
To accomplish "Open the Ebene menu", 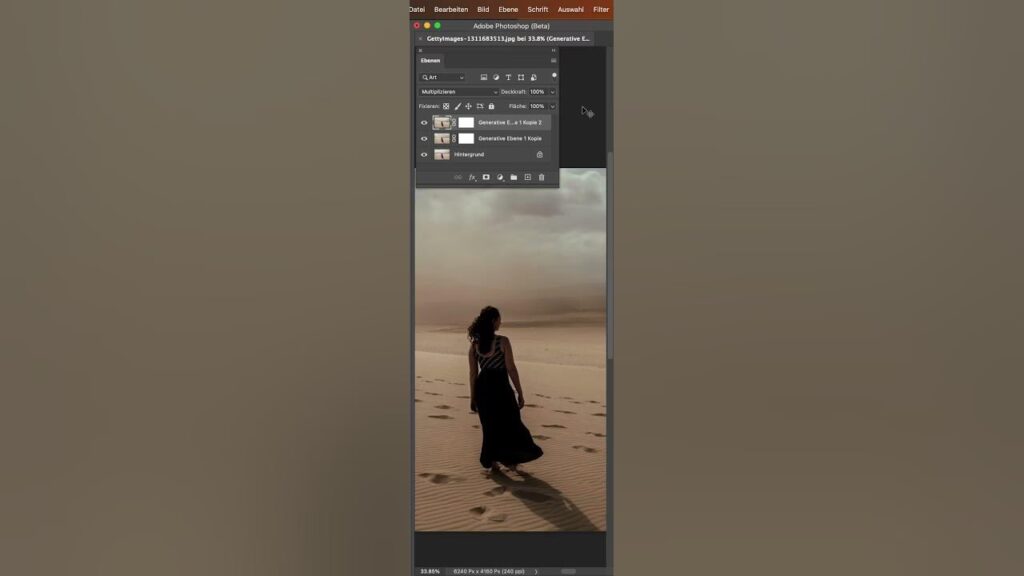I will pyautogui.click(x=509, y=9).
